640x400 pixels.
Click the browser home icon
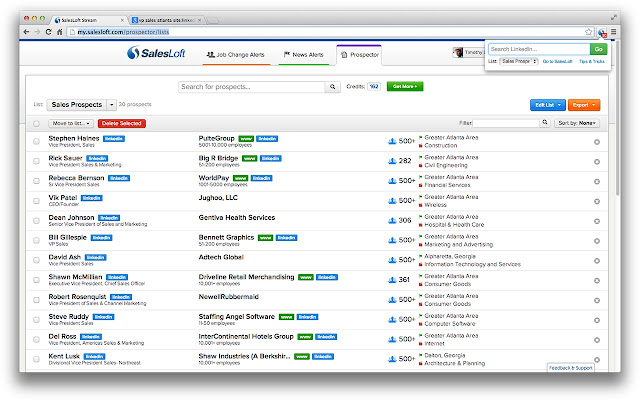pos(60,32)
